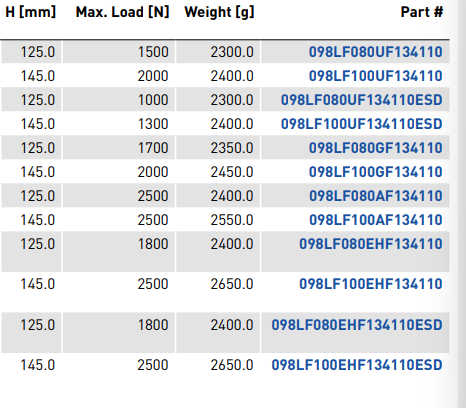Open part link 098LF080GF134110
This screenshot has height=408, width=466.
pos(376,148)
